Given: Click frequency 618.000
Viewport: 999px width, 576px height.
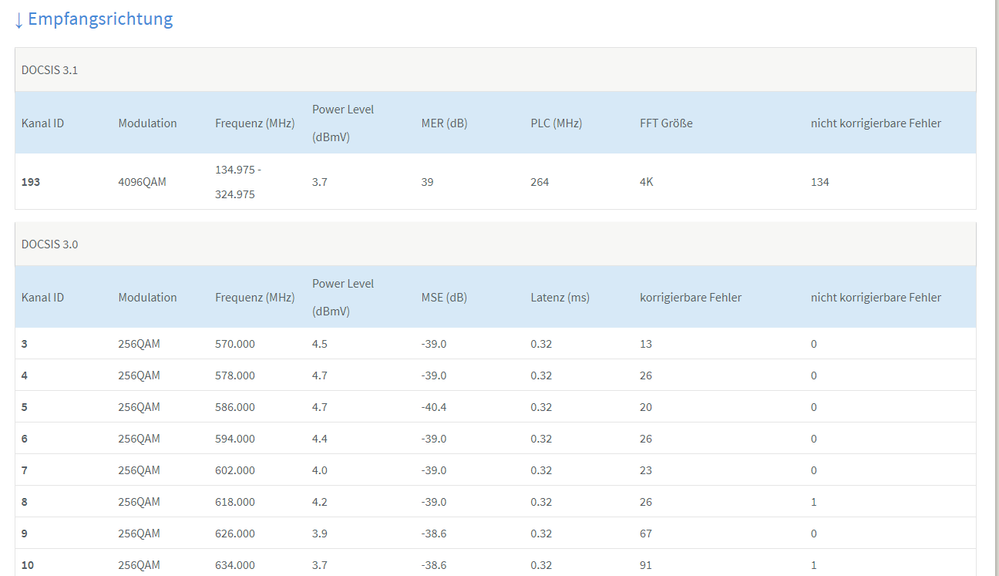Looking at the screenshot, I should click(235, 502).
